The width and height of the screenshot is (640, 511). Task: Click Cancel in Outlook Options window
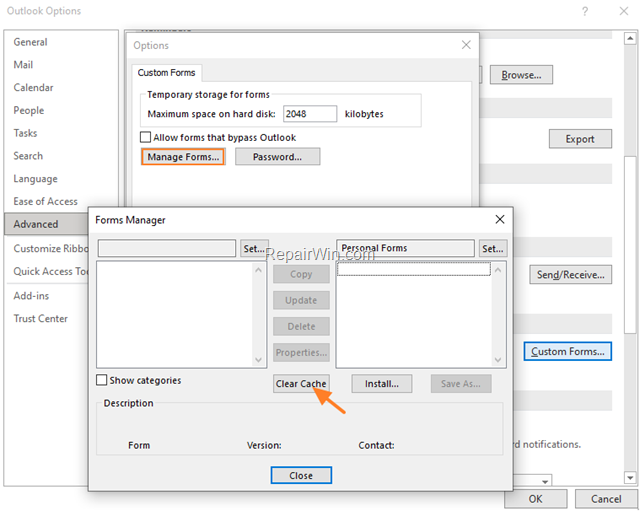pos(606,499)
